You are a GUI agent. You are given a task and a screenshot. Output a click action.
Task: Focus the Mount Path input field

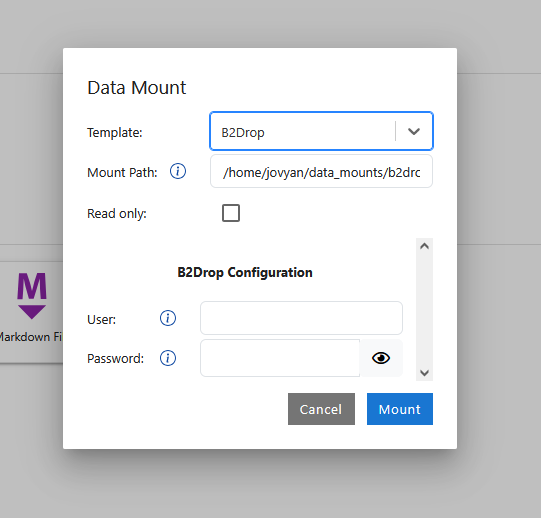(x=321, y=171)
